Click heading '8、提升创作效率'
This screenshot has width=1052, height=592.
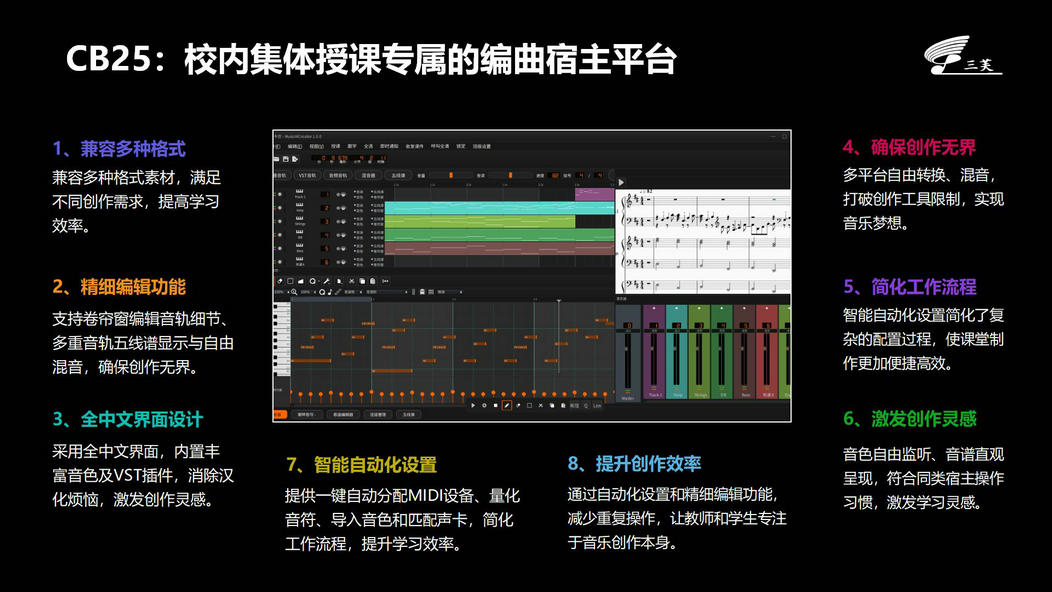coord(634,463)
